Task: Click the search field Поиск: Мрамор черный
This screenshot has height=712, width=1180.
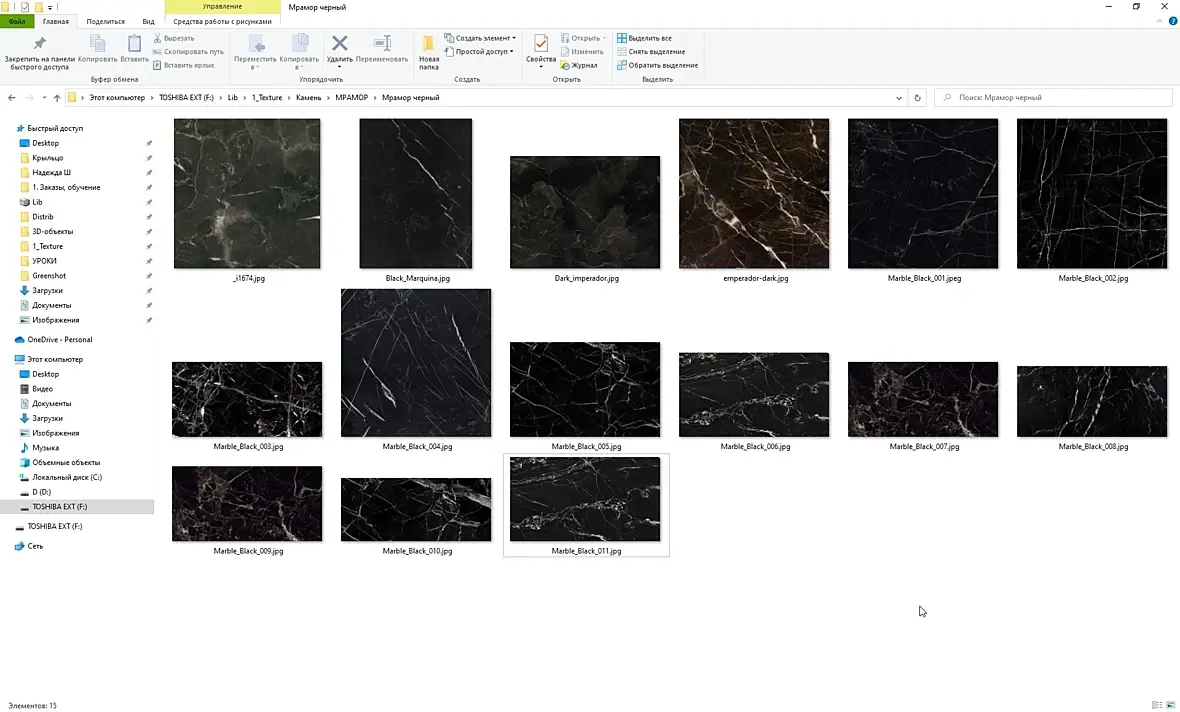Action: pyautogui.click(x=1053, y=98)
